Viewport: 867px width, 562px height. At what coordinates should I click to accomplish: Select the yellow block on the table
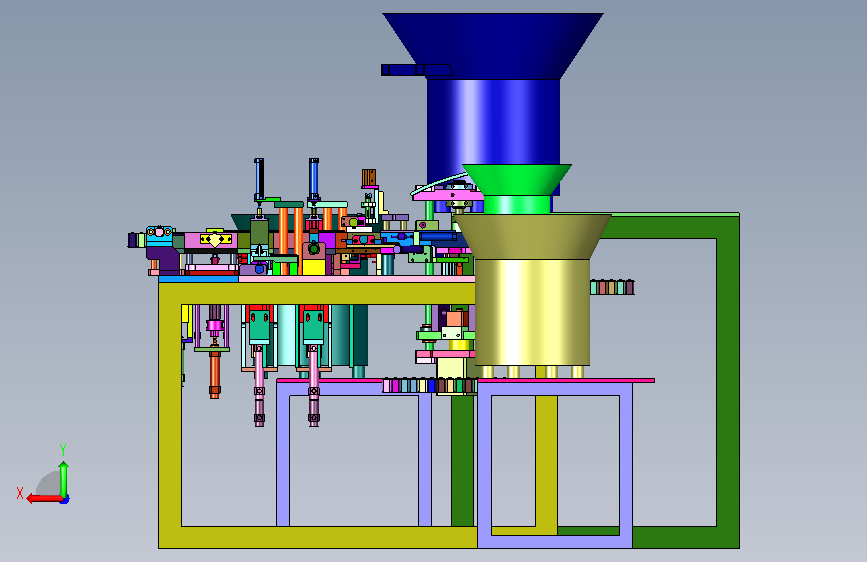click(x=314, y=267)
